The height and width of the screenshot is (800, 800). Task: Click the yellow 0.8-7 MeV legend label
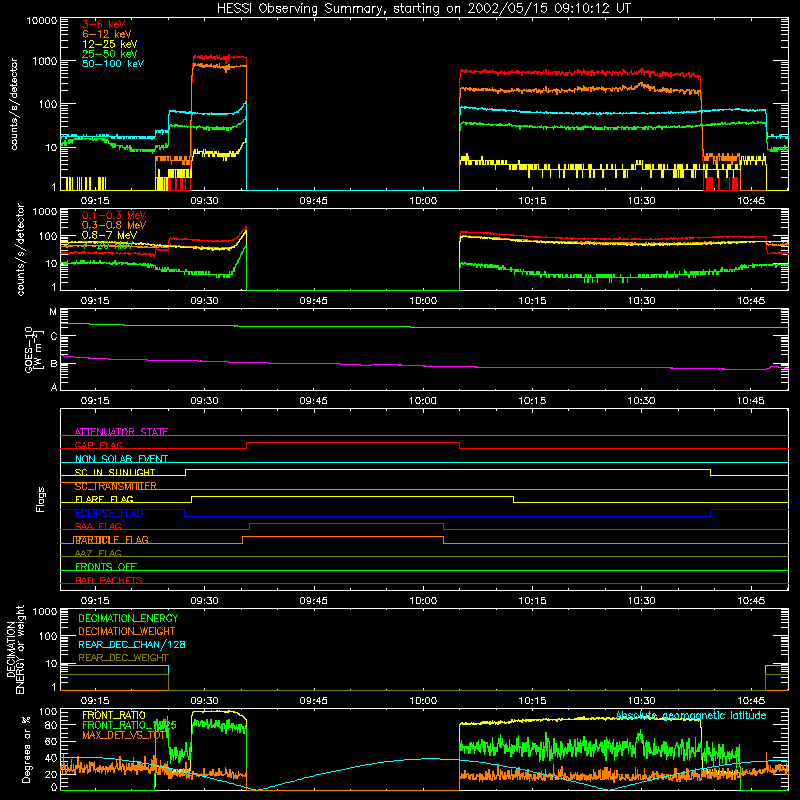click(109, 235)
